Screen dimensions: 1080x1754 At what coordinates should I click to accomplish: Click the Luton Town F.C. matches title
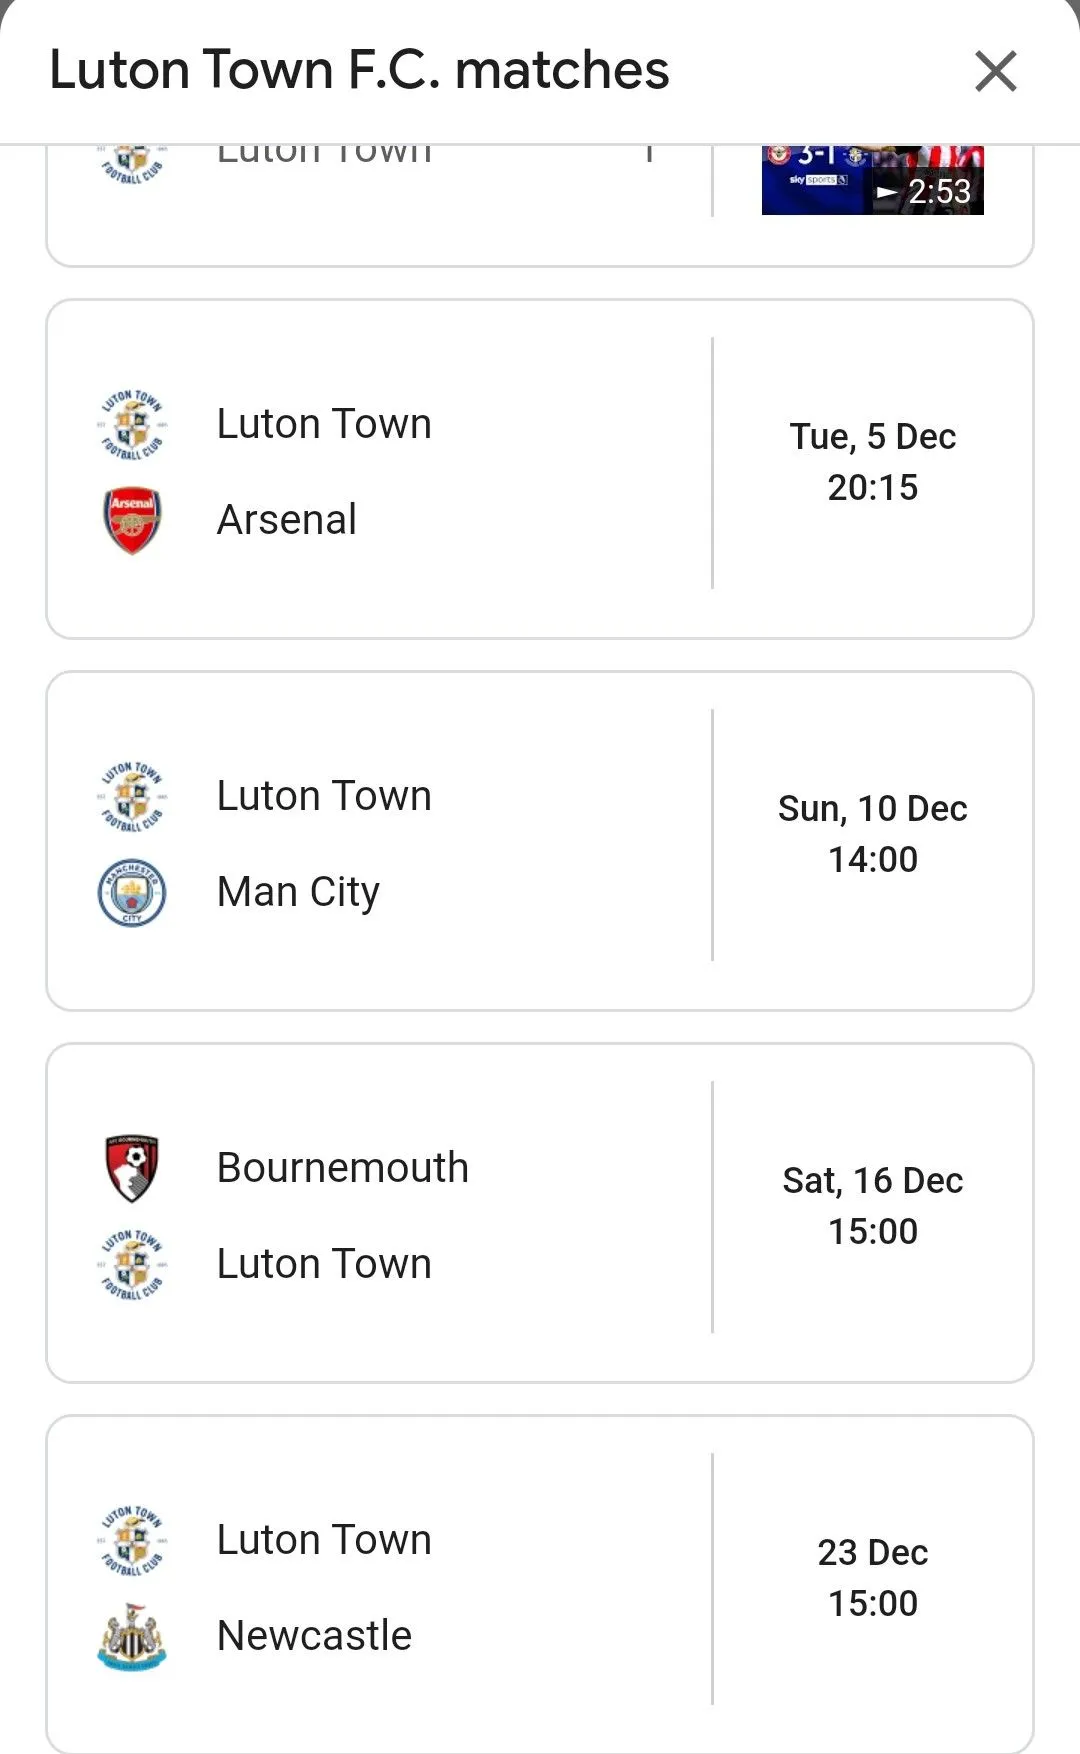(359, 70)
